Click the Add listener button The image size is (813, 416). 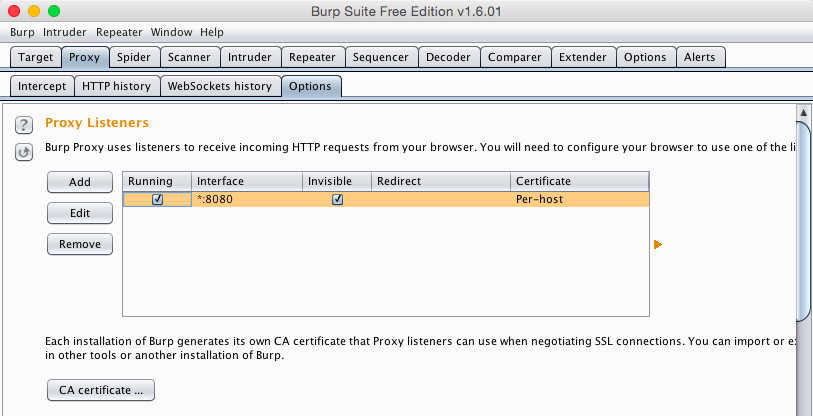pyautogui.click(x=80, y=182)
